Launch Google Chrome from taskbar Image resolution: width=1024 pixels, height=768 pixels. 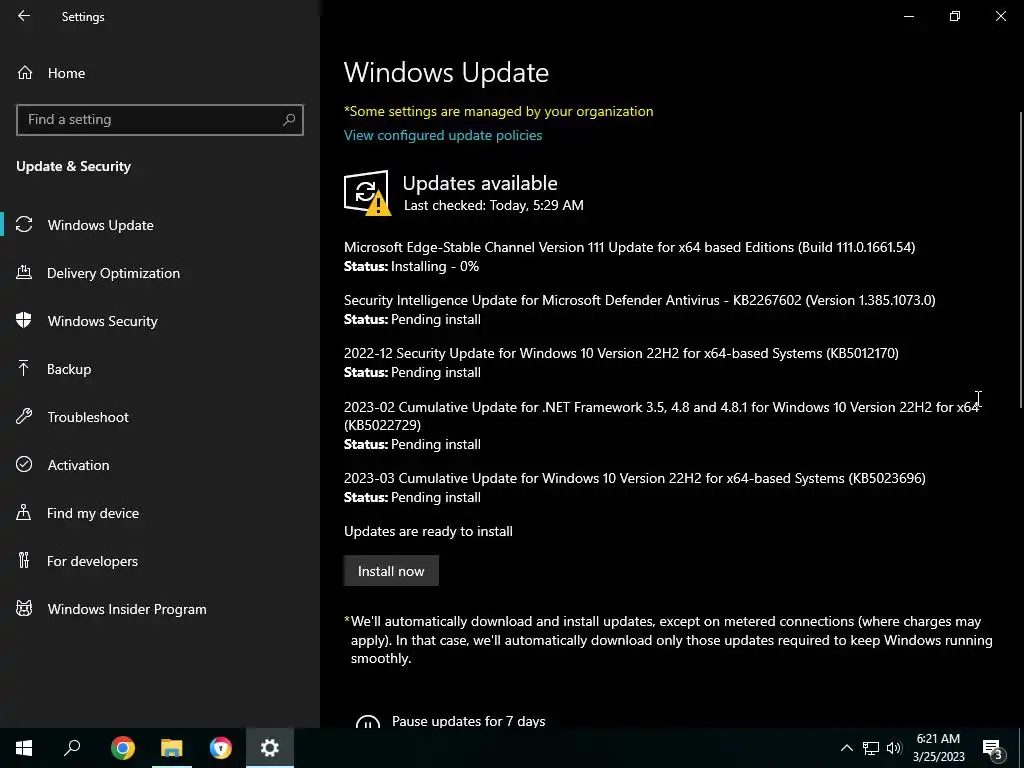[x=123, y=748]
